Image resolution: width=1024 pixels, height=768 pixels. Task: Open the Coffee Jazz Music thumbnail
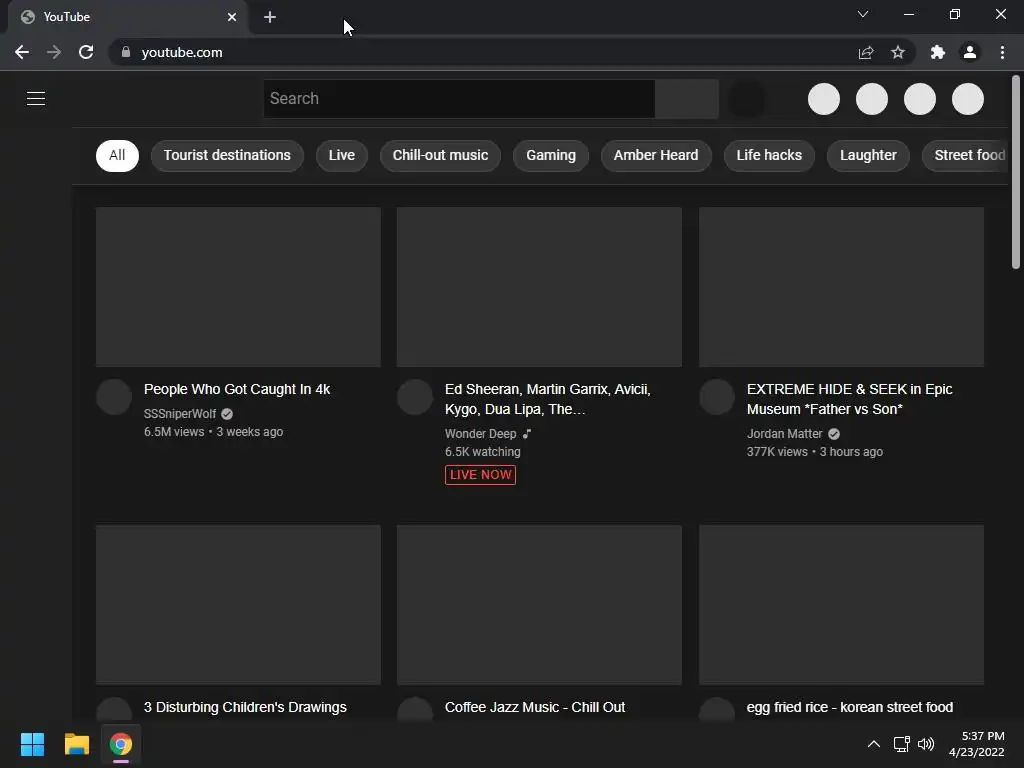pyautogui.click(x=539, y=605)
